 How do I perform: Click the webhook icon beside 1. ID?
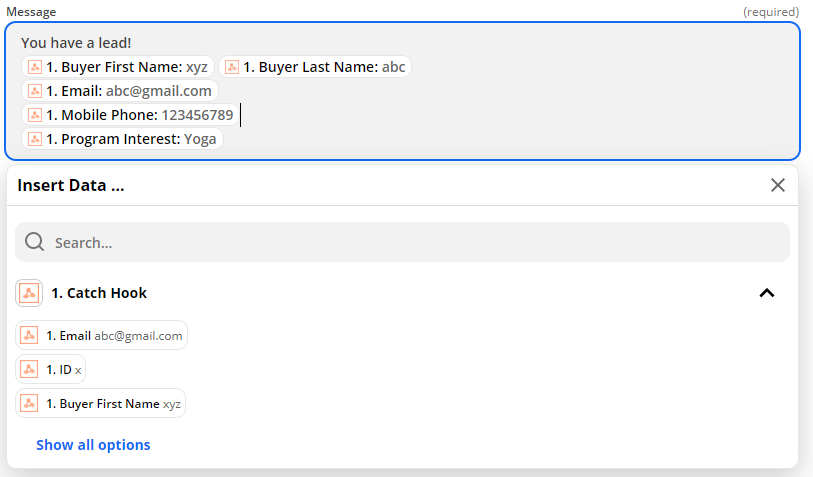click(x=29, y=369)
